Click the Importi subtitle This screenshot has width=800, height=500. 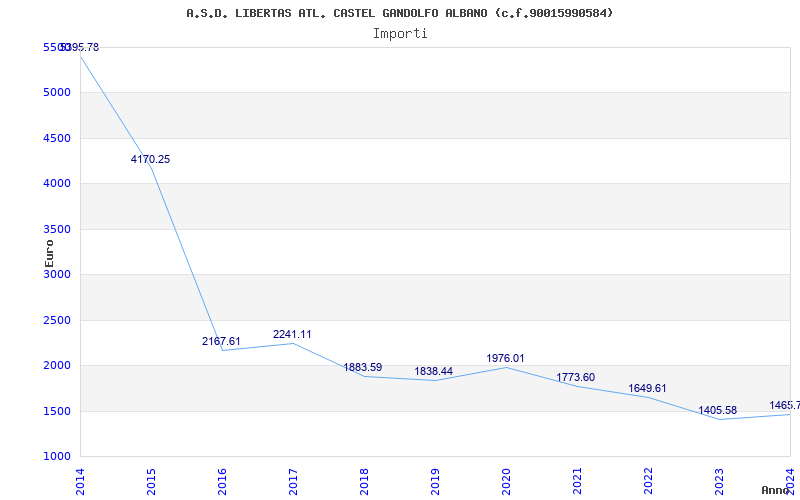(x=400, y=34)
